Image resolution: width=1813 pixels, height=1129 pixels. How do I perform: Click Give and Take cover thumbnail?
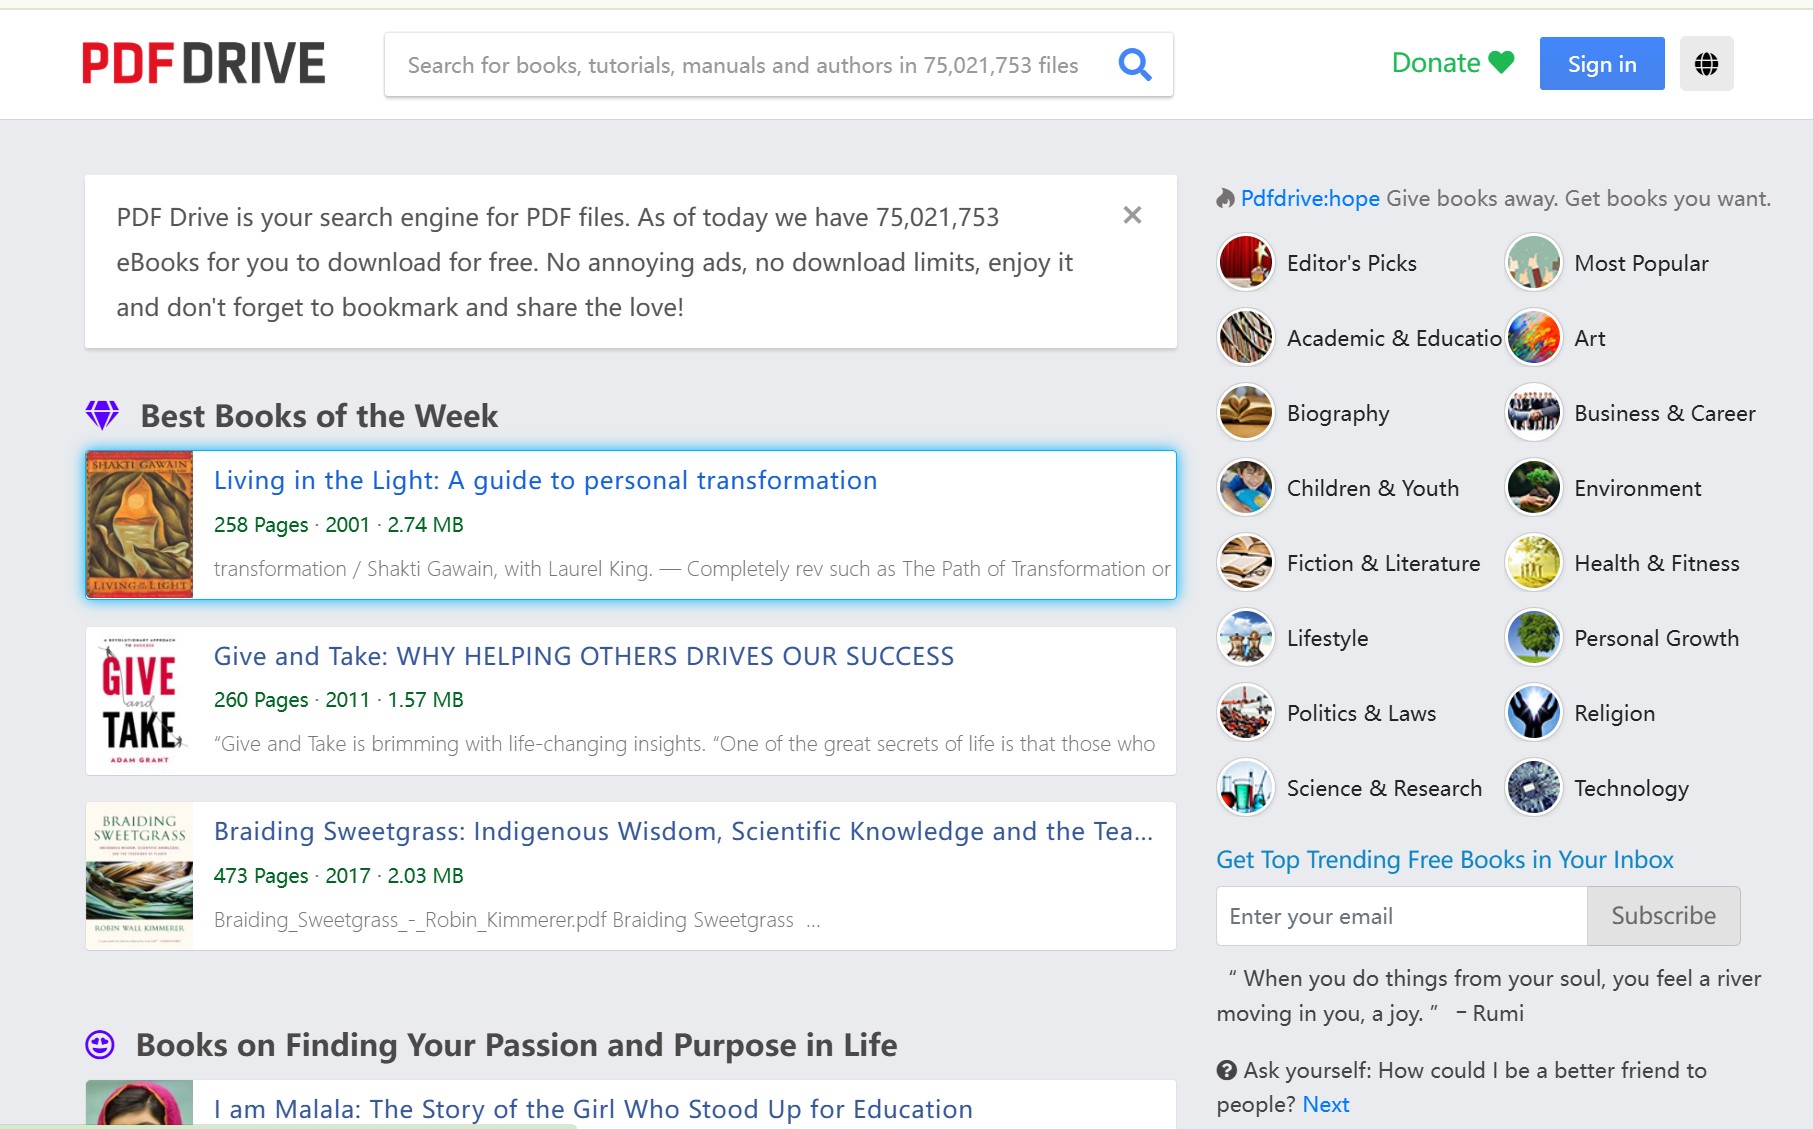pyautogui.click(x=139, y=701)
